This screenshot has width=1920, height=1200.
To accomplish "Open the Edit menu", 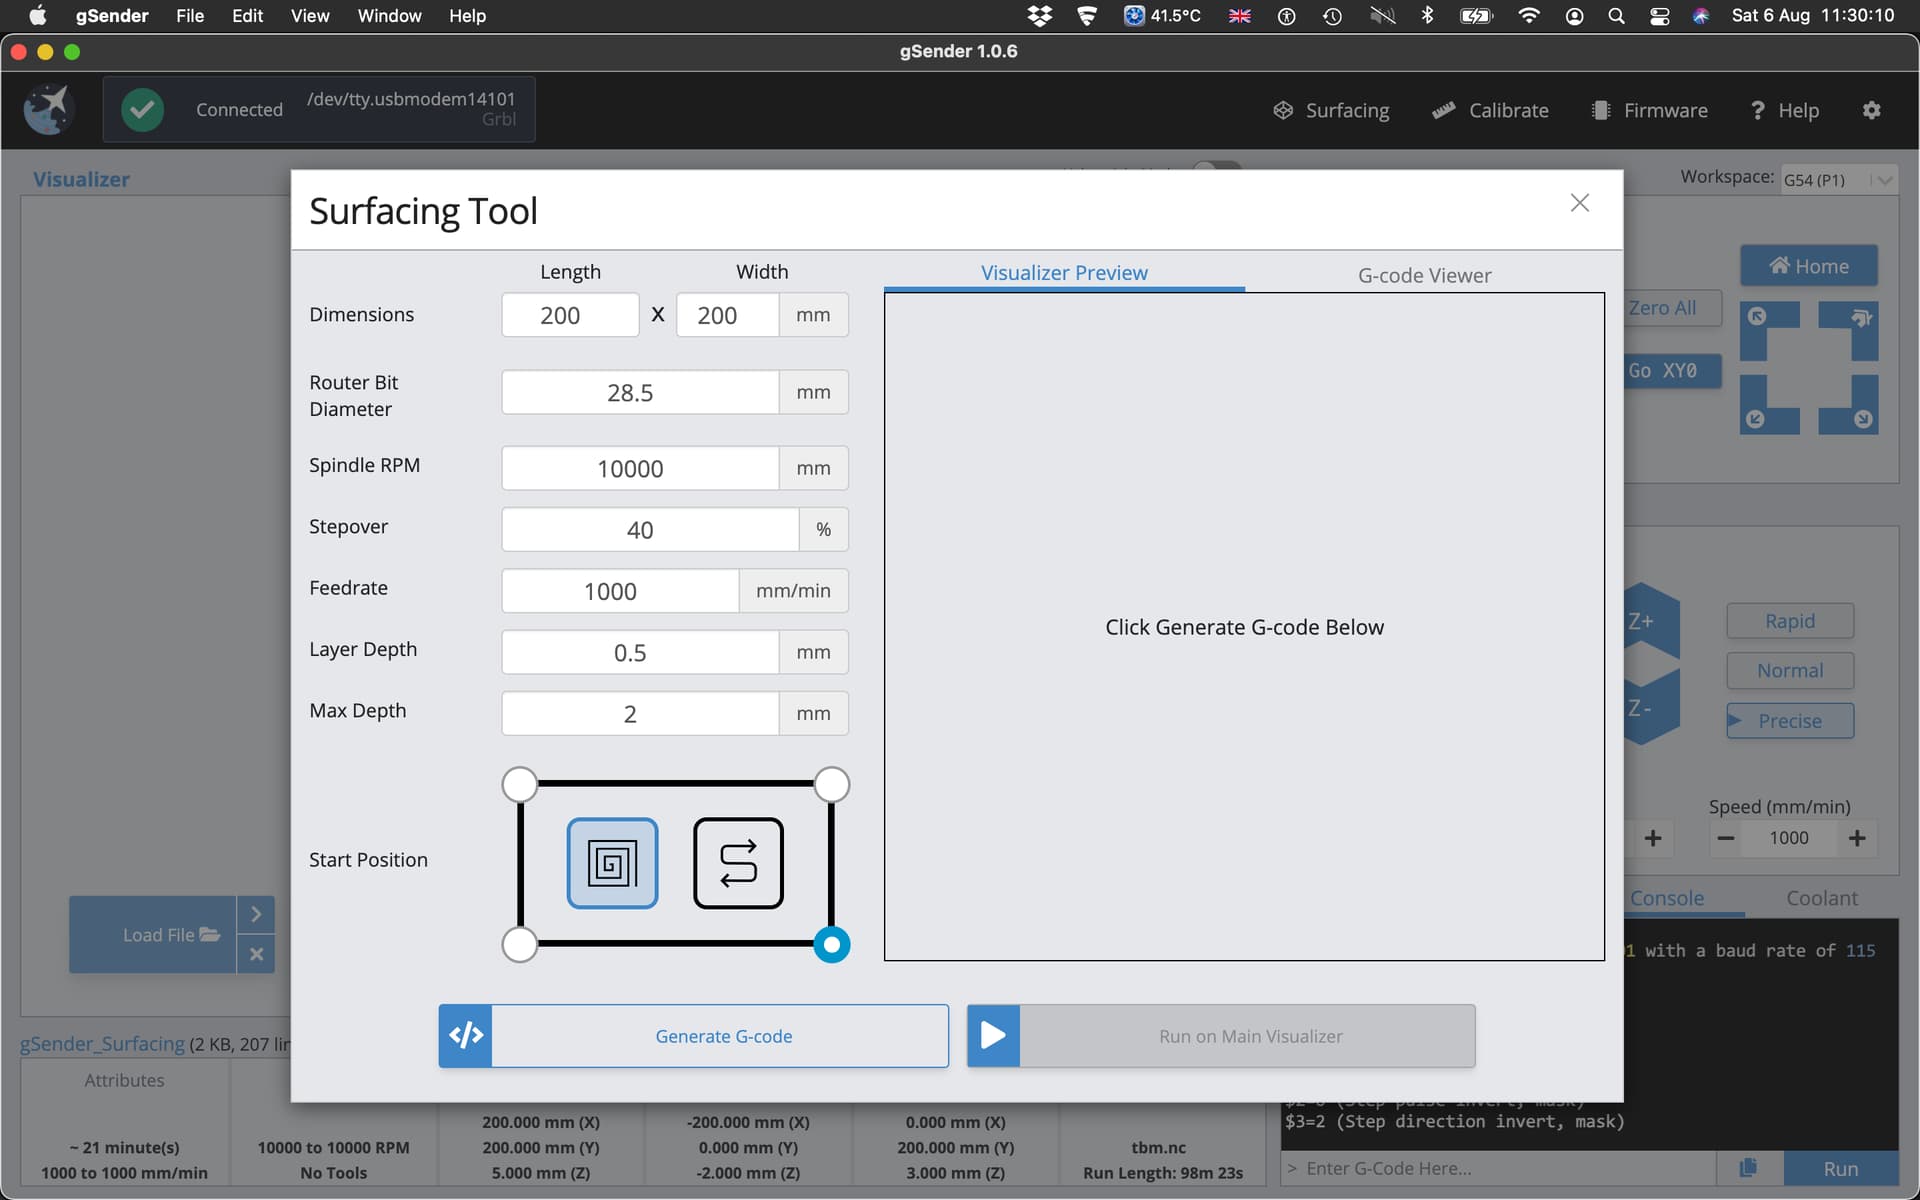I will tap(247, 16).
